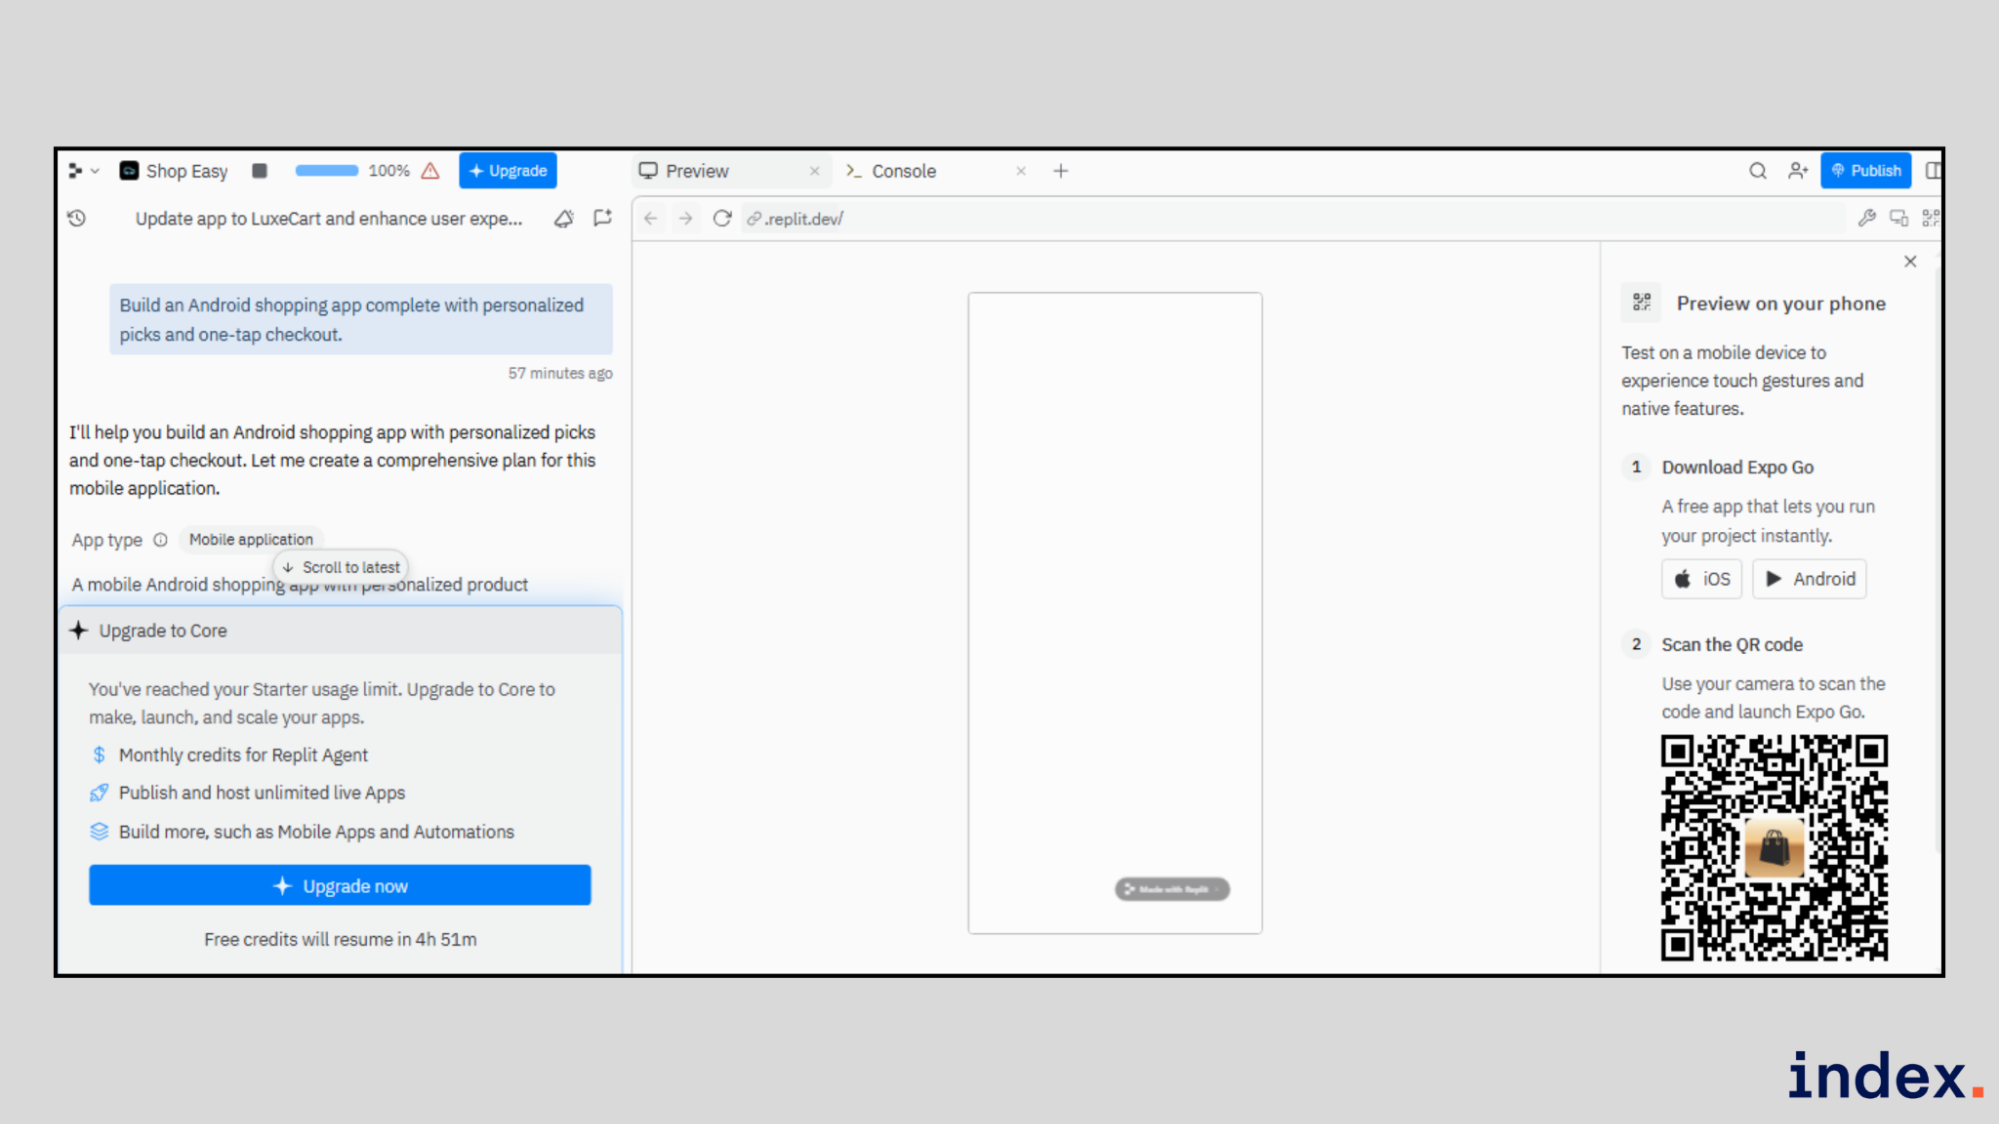
Task: Open the Replit main menu dropdown
Action: point(83,171)
